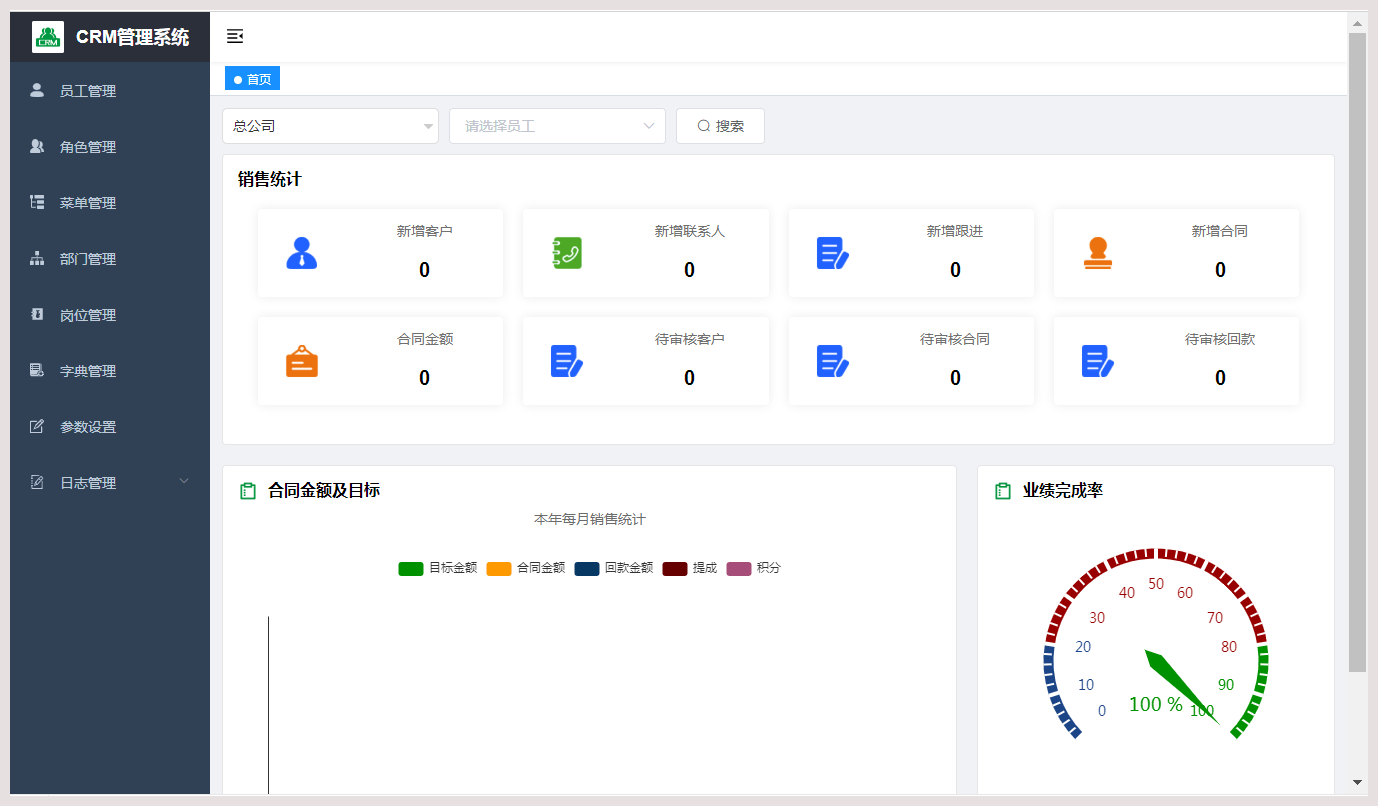
Task: Select the 首页 tab
Action: tap(252, 79)
